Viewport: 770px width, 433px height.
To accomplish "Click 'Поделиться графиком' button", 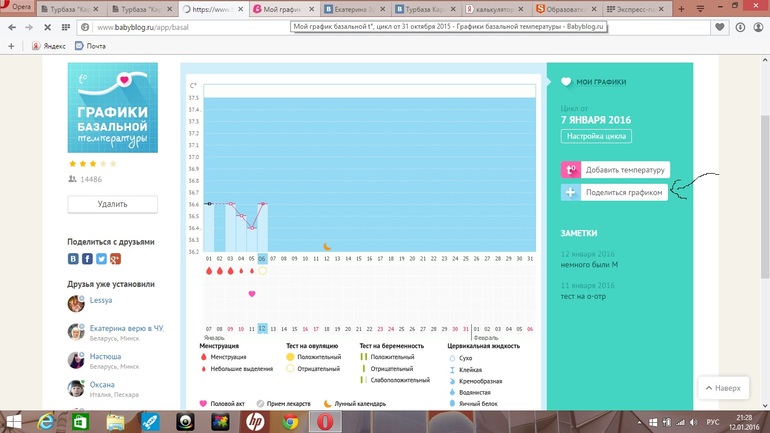I will [614, 192].
